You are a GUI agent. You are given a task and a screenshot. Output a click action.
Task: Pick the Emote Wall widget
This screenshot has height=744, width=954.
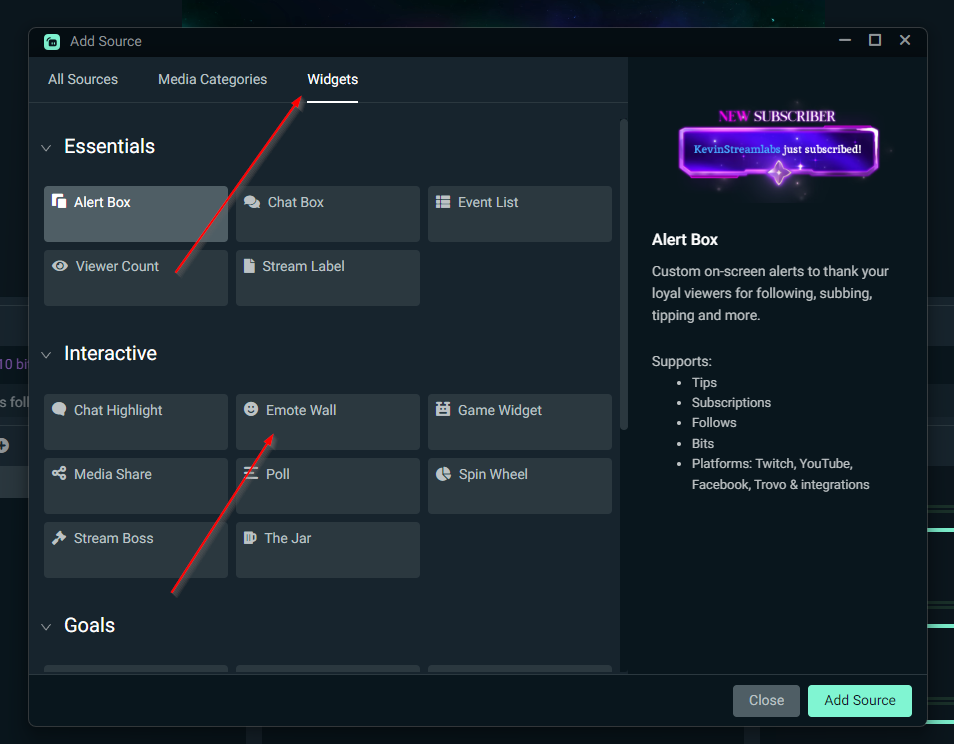[x=327, y=422]
